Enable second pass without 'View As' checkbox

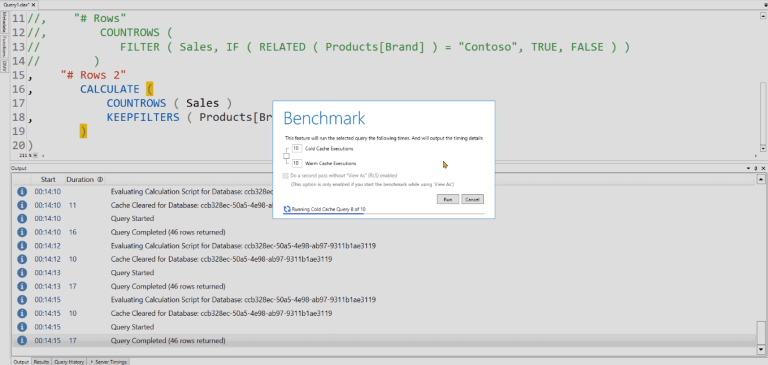pyautogui.click(x=286, y=175)
